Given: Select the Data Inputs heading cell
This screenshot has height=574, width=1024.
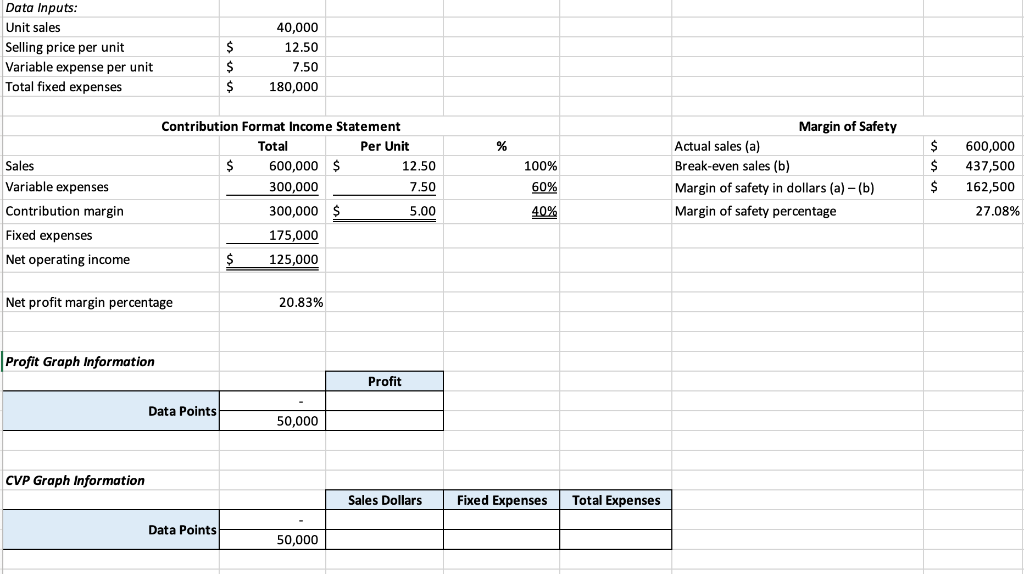Looking at the screenshot, I should pos(41,8).
